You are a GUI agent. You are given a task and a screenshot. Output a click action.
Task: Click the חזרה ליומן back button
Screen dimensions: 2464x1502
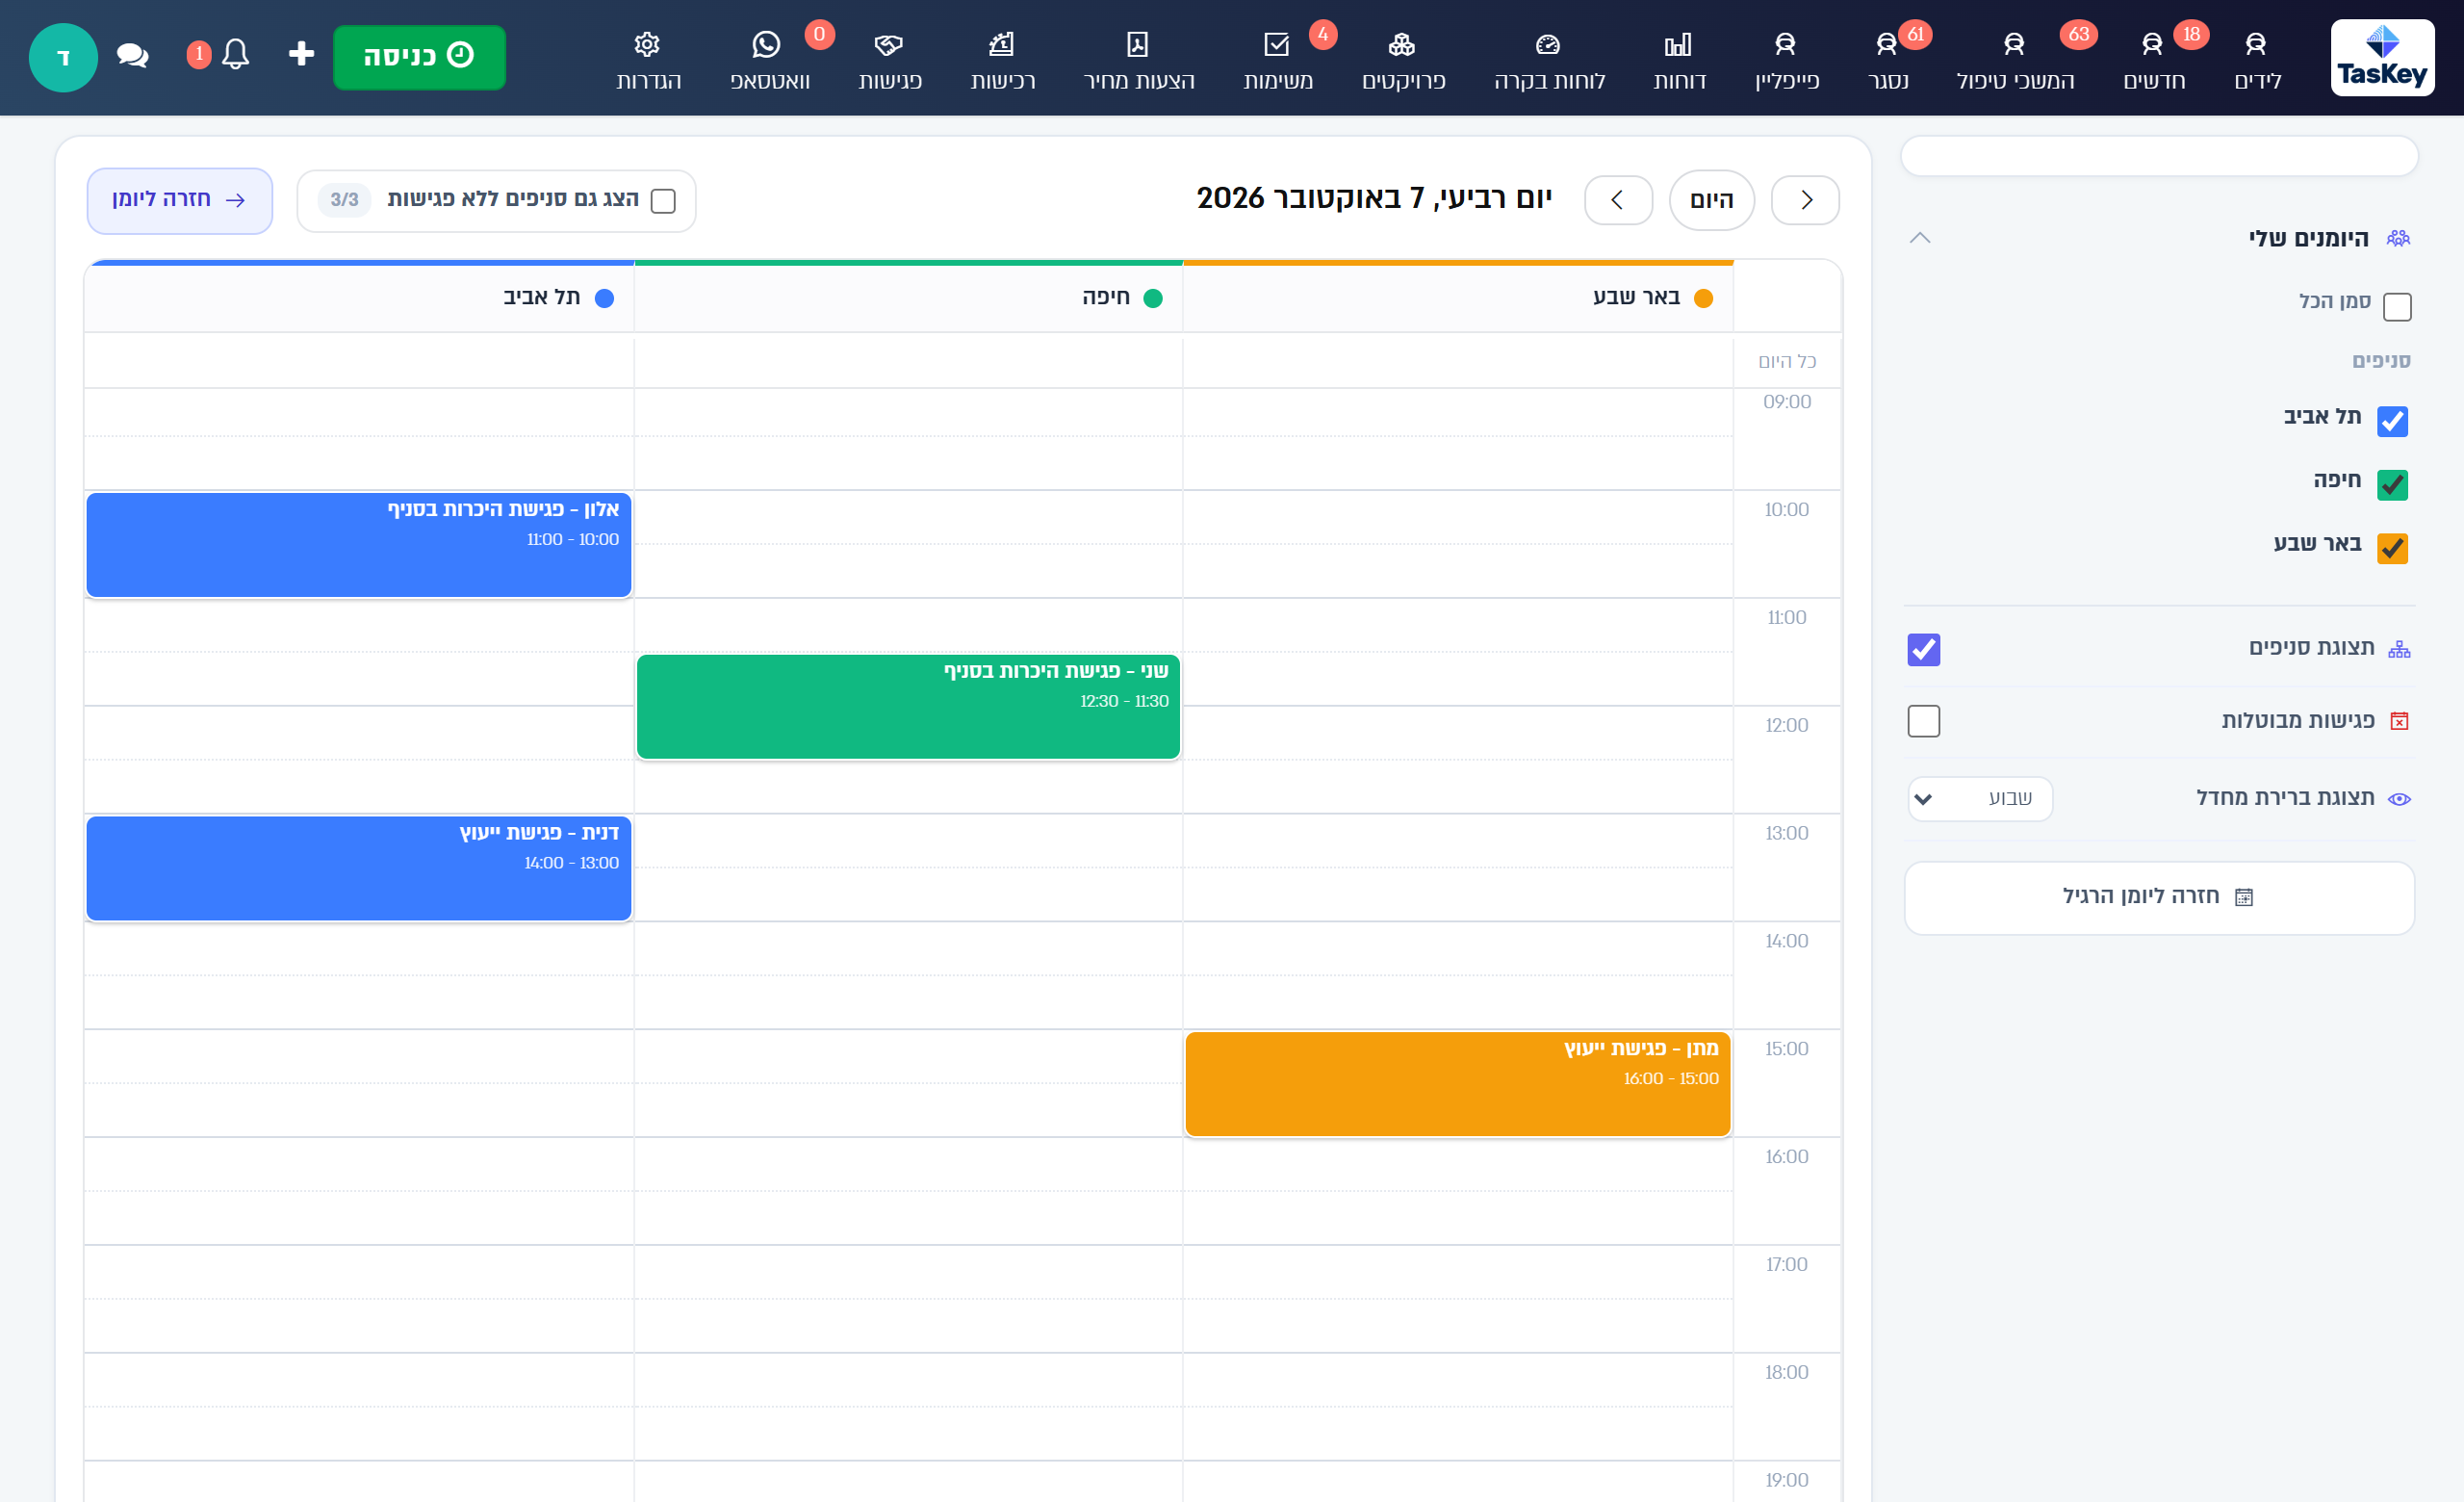[x=179, y=201]
